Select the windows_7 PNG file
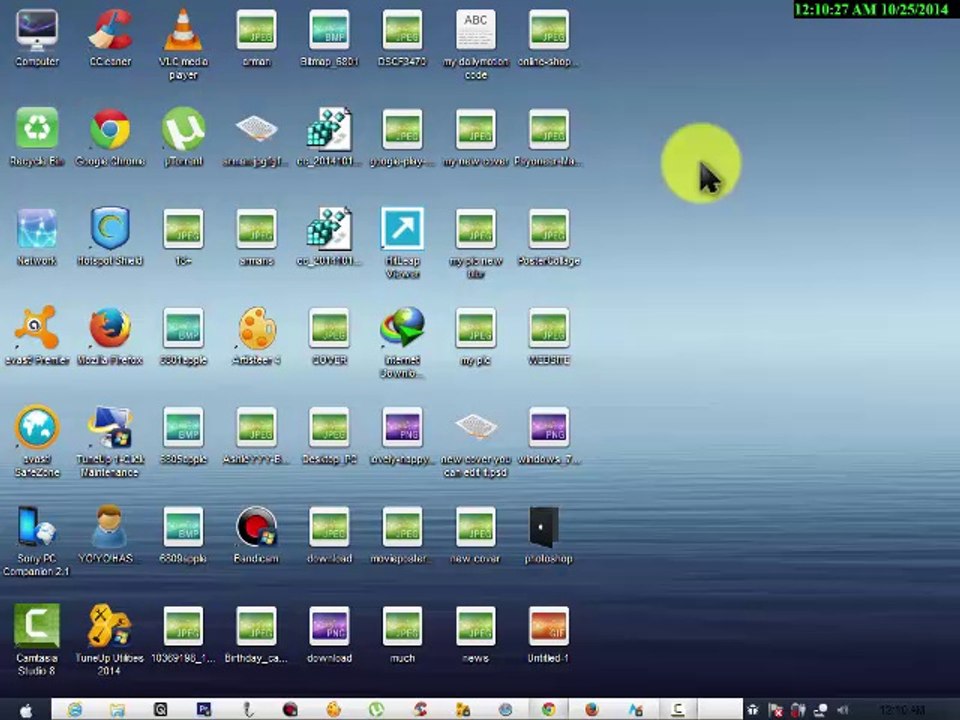The height and width of the screenshot is (720, 960). tap(549, 436)
